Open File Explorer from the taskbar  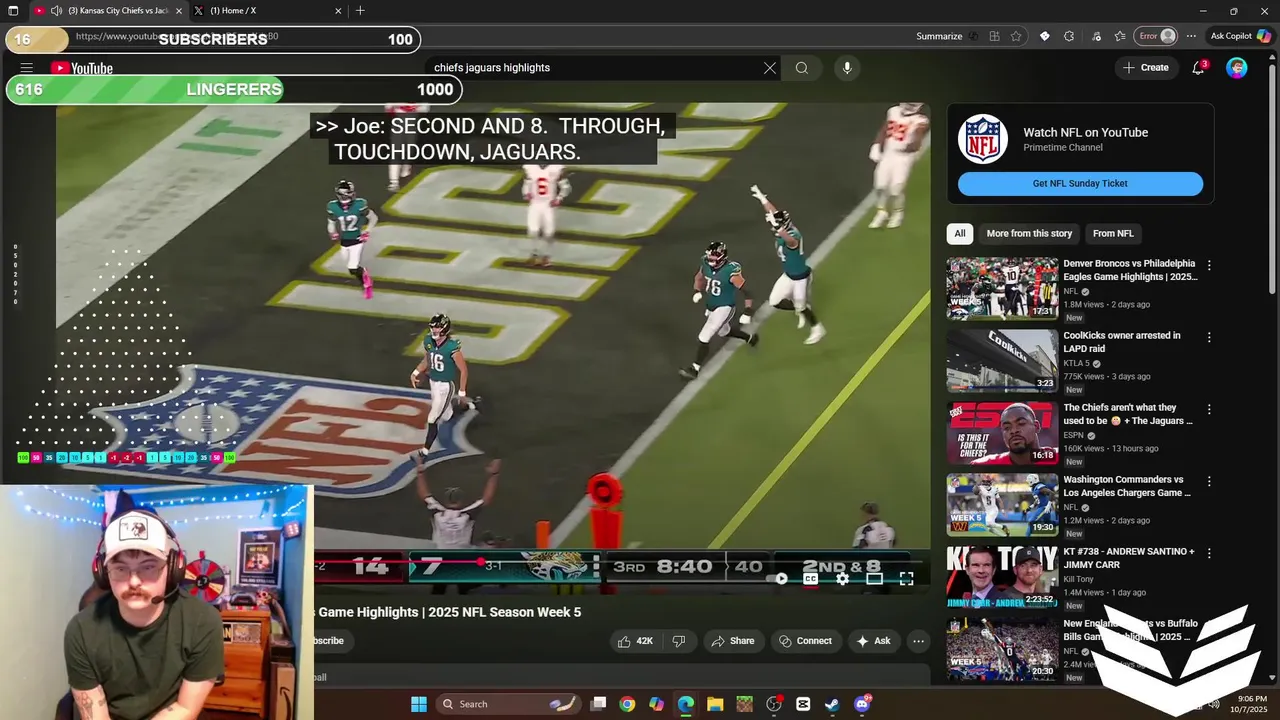point(715,704)
